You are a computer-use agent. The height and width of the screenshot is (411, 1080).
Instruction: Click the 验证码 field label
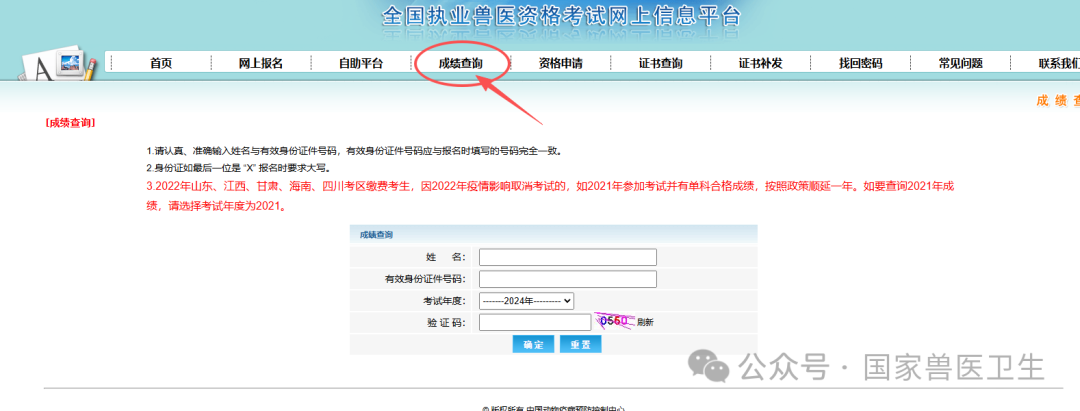click(446, 322)
